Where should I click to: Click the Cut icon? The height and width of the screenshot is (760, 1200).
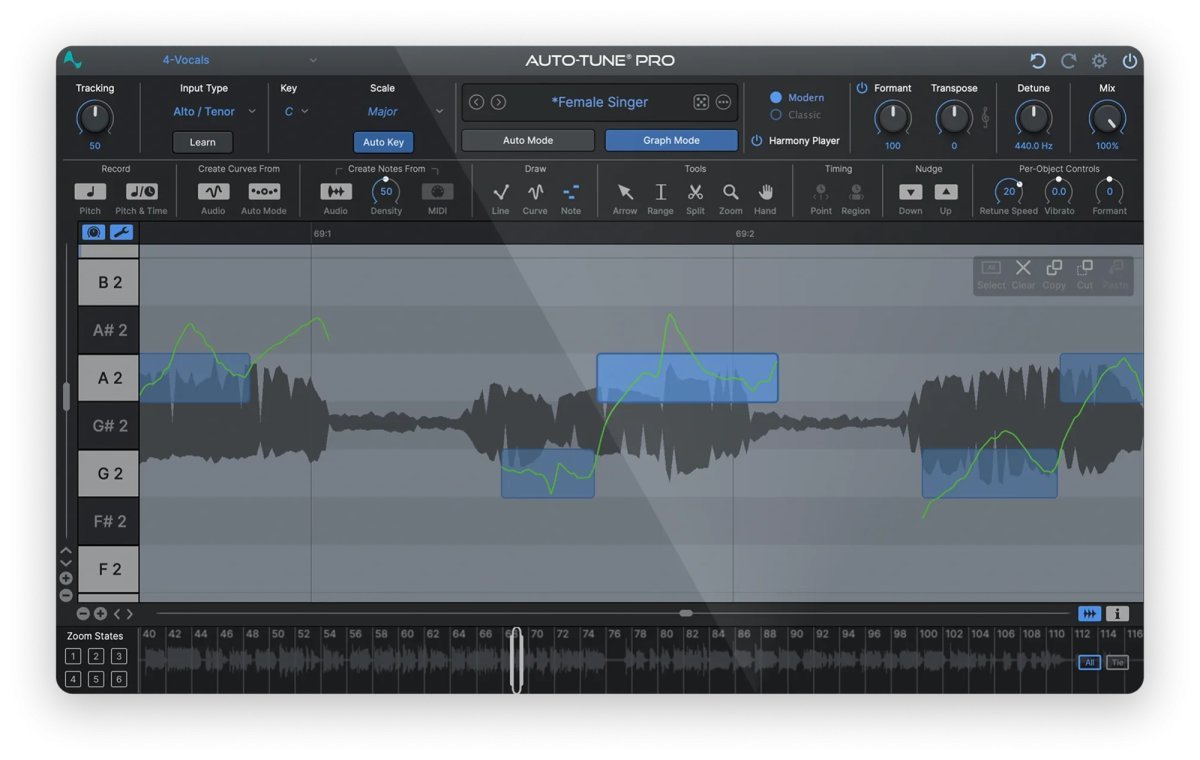coord(1085,268)
